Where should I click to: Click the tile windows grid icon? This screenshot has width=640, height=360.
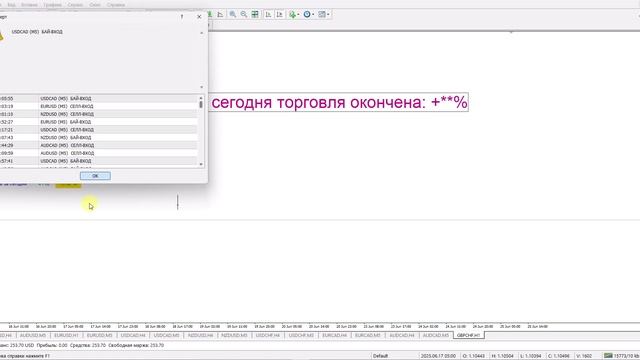[x=255, y=14]
